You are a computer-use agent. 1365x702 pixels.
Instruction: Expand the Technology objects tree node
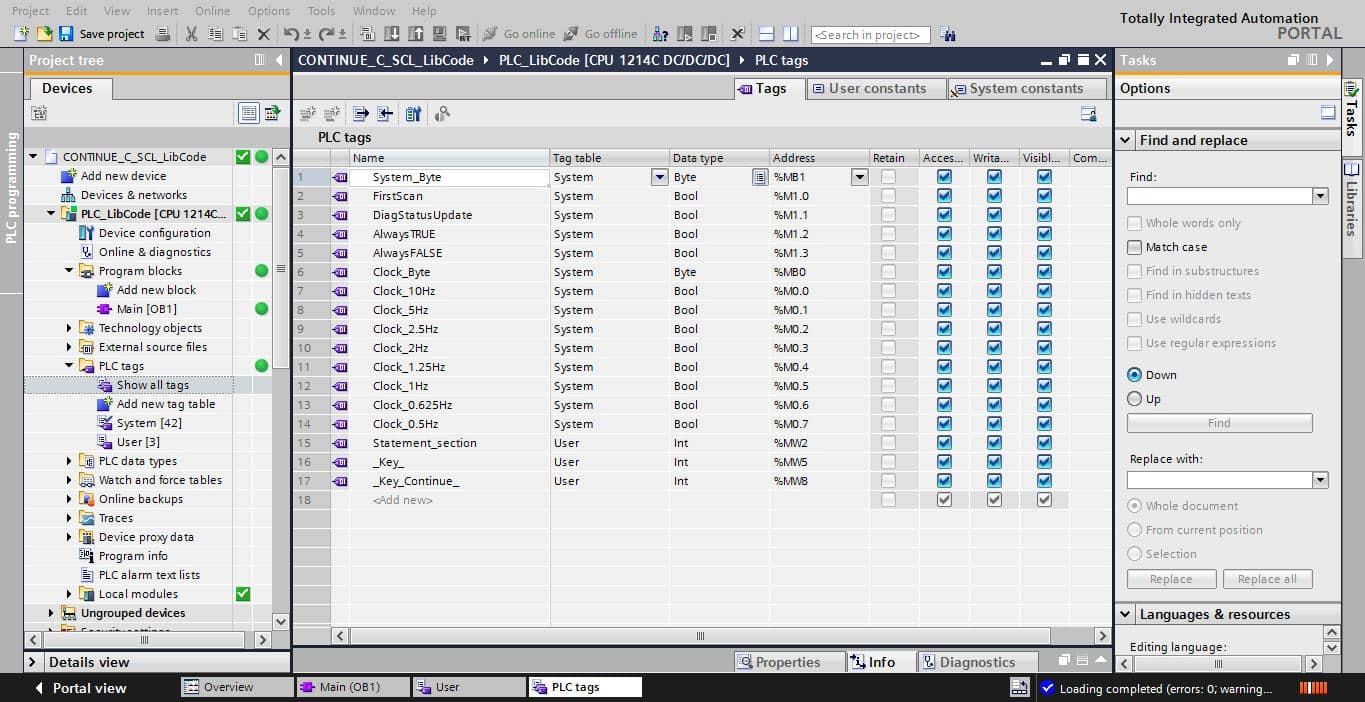(69, 328)
